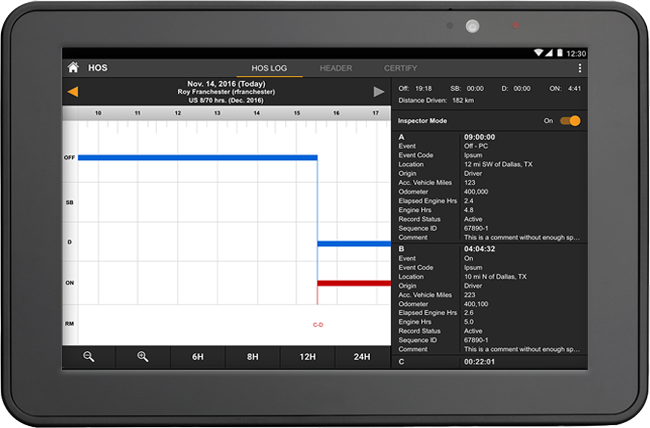Select the blue OFF duty status line

(198, 158)
